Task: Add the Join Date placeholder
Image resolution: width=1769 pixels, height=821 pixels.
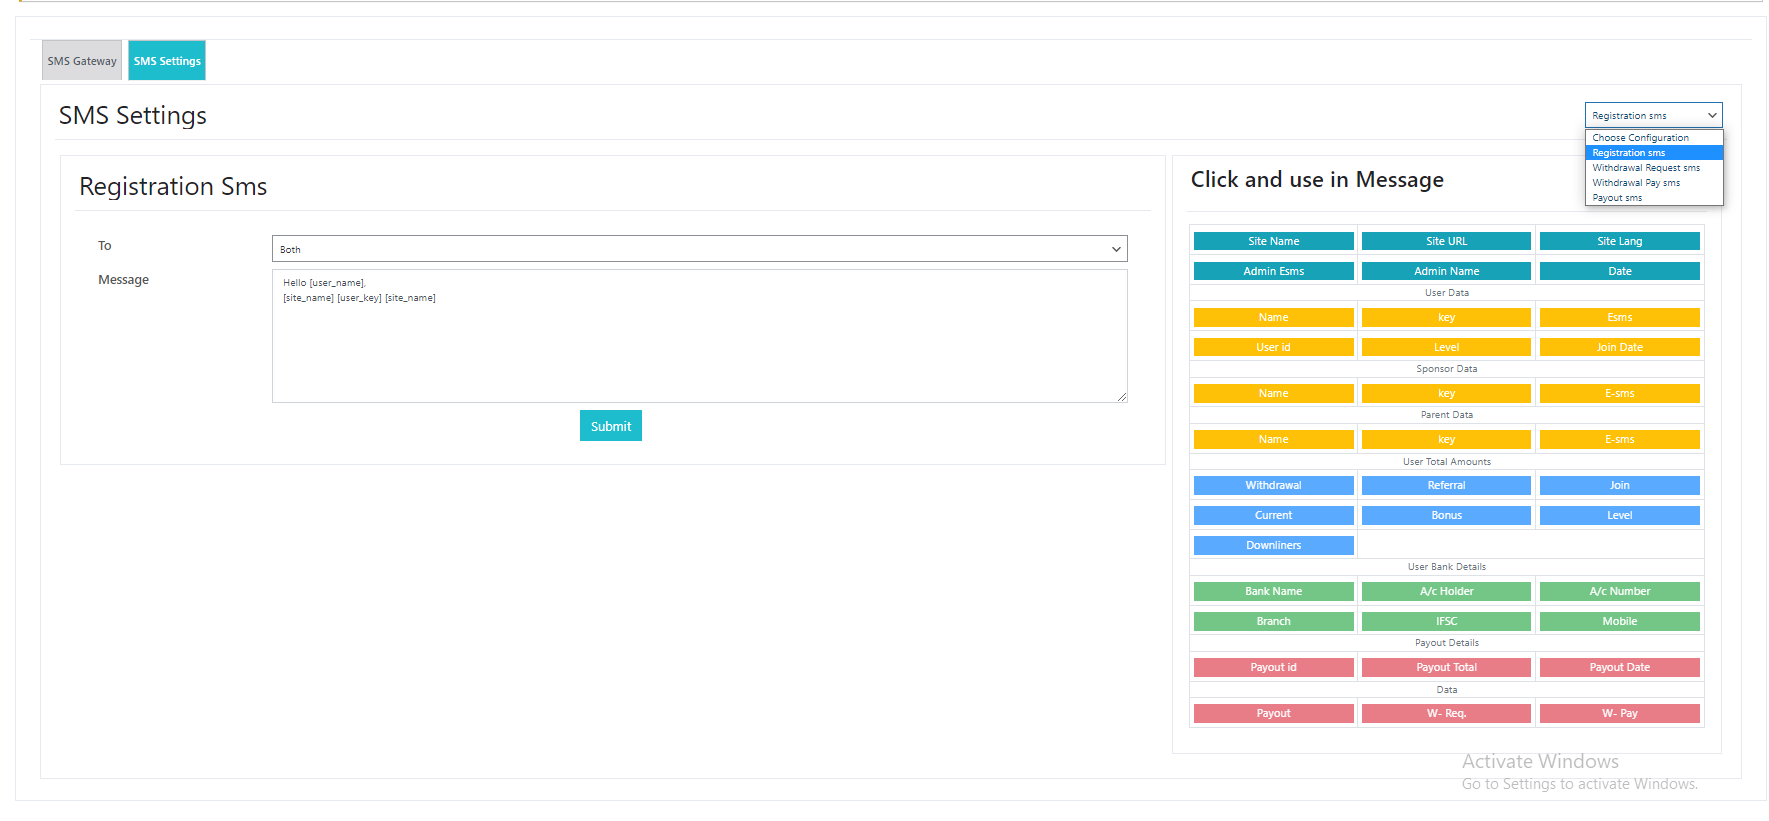Action: [x=1619, y=347]
